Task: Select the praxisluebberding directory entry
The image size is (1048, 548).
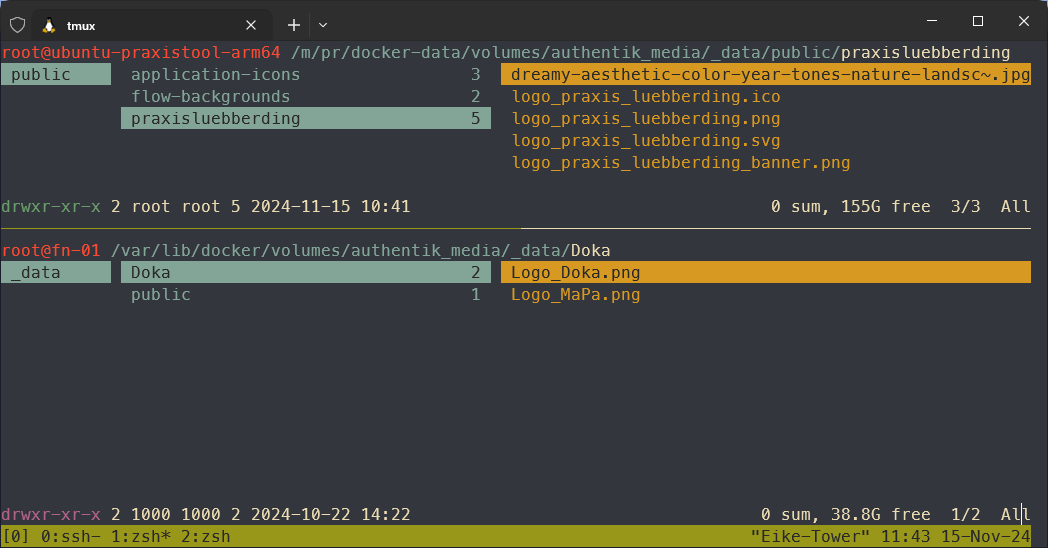Action: pyautogui.click(x=215, y=119)
